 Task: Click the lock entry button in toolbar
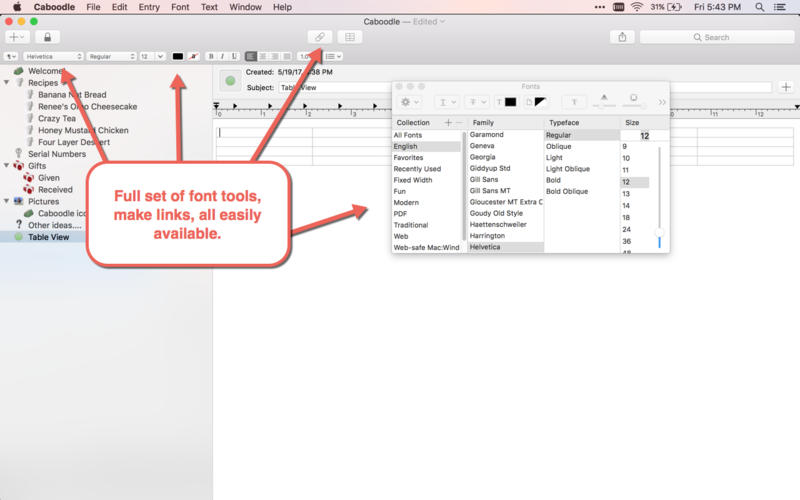coord(47,37)
